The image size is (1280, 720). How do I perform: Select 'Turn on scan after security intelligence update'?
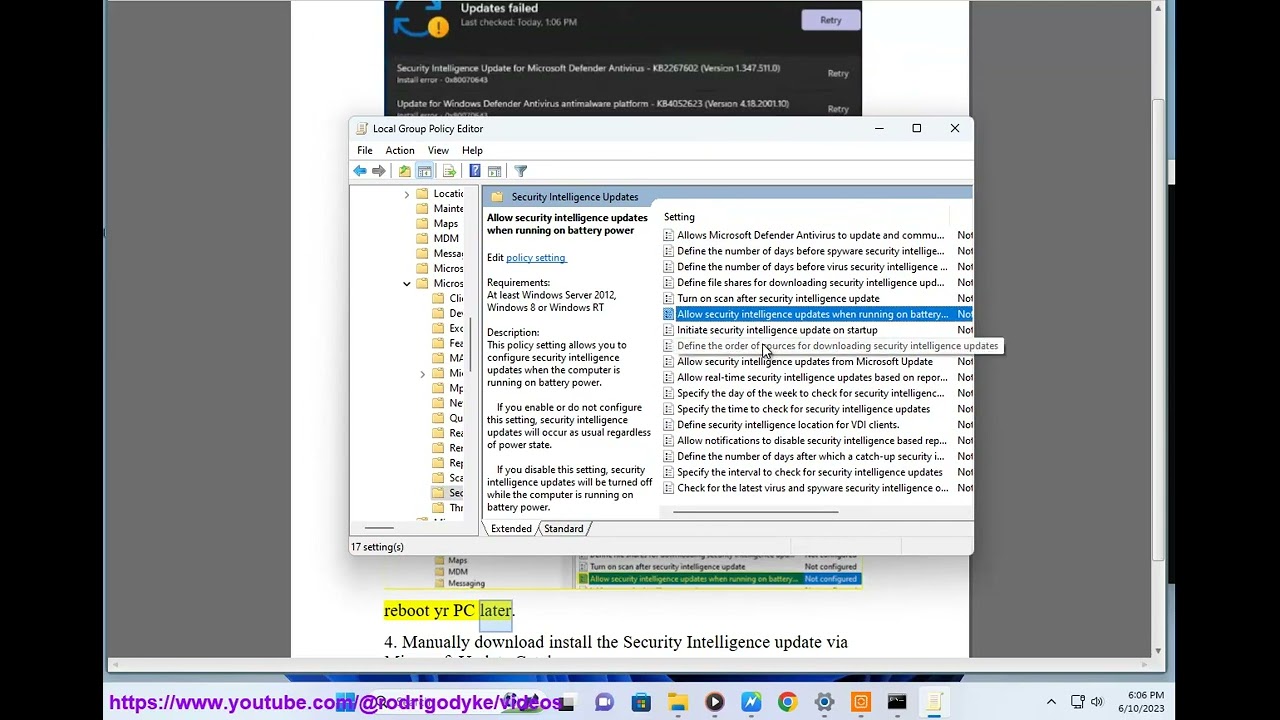pos(778,299)
